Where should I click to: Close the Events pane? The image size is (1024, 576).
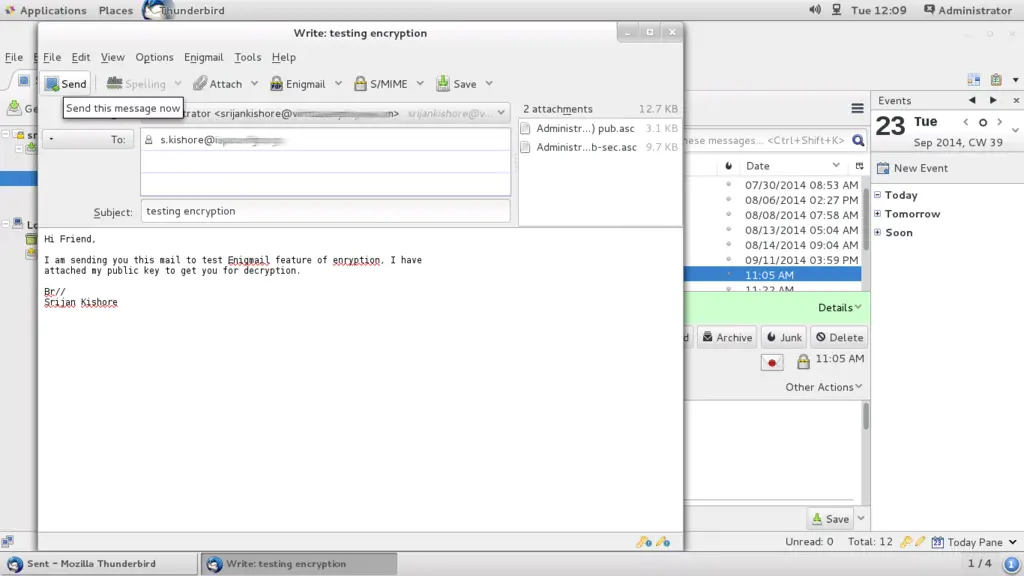(x=1016, y=101)
